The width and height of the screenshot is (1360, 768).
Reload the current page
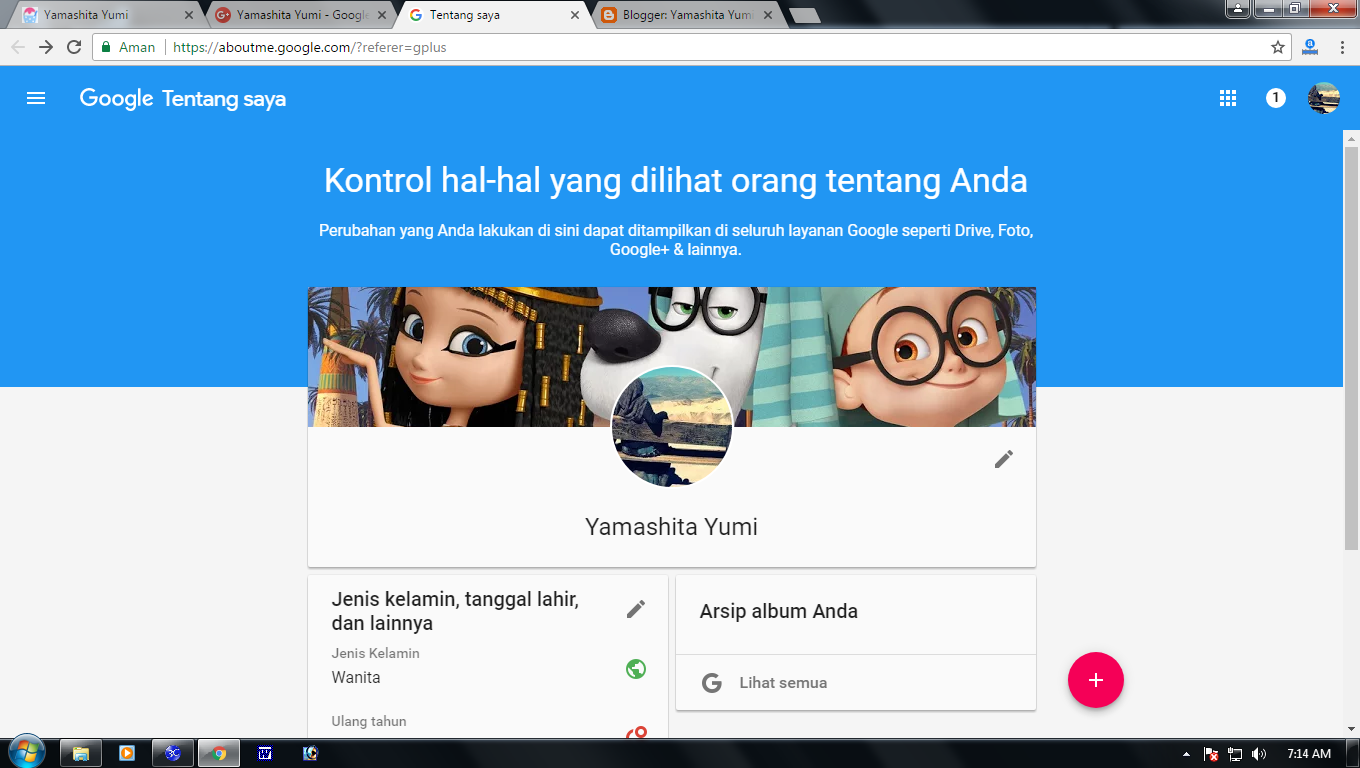pyautogui.click(x=74, y=47)
